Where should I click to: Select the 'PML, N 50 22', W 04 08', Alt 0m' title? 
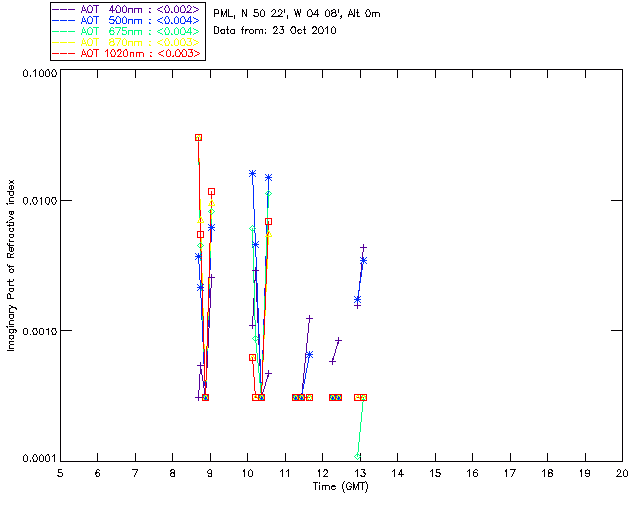pos(297,14)
